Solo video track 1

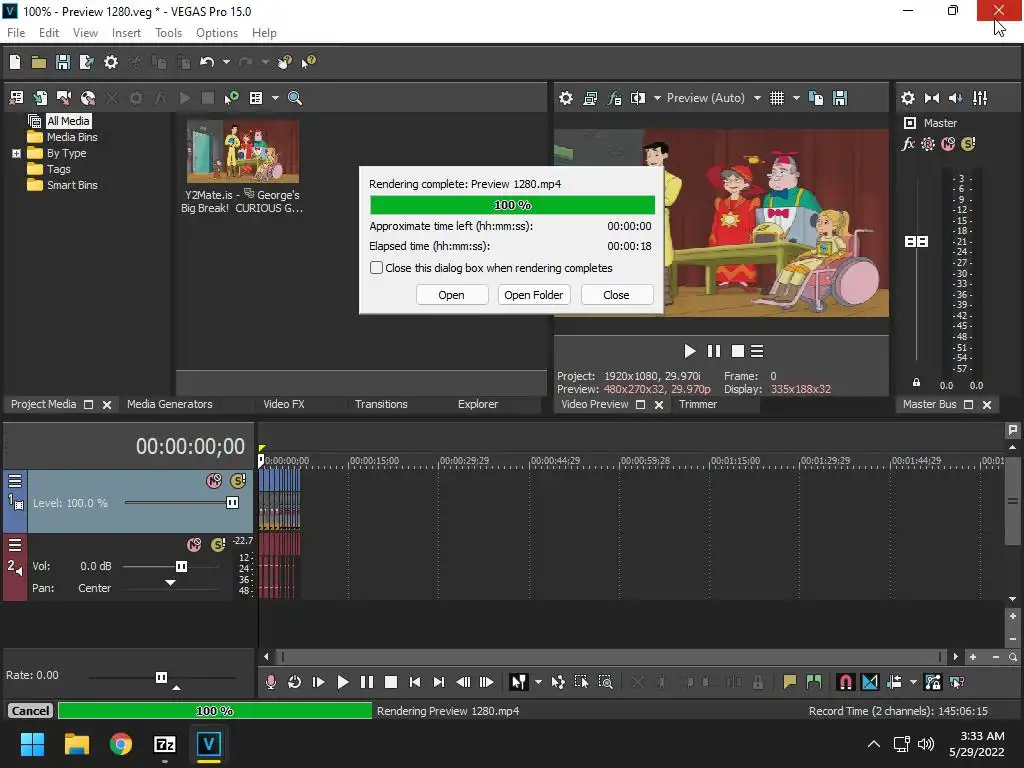pyautogui.click(x=238, y=481)
